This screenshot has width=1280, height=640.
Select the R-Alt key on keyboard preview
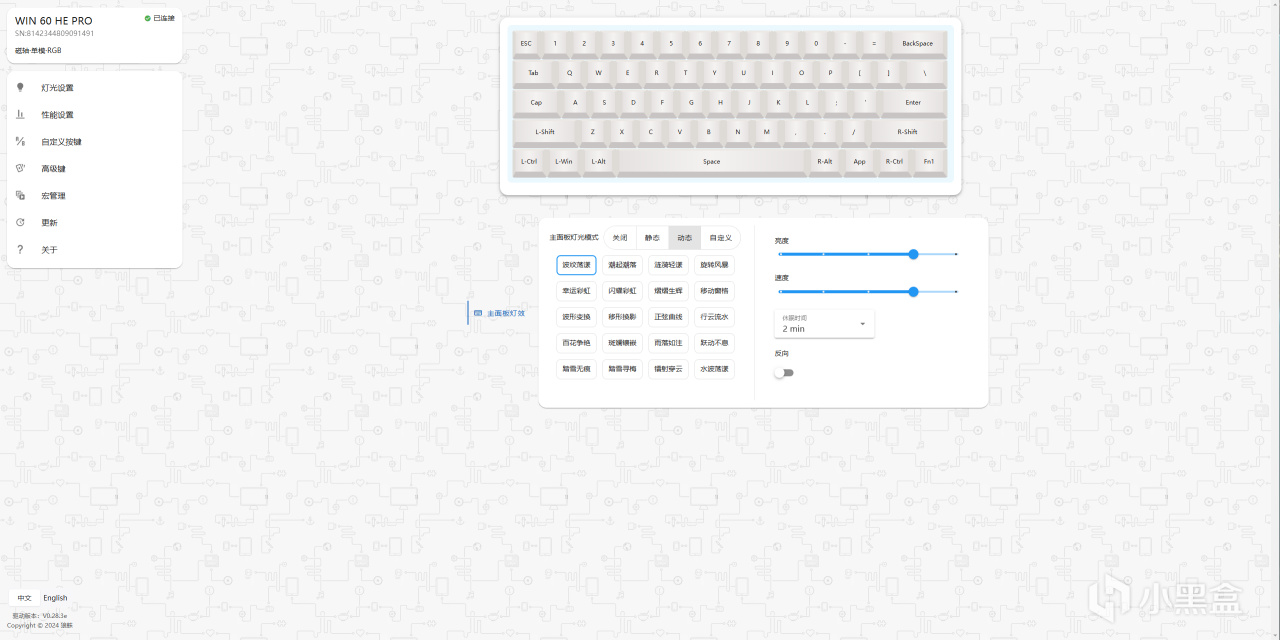tap(824, 161)
